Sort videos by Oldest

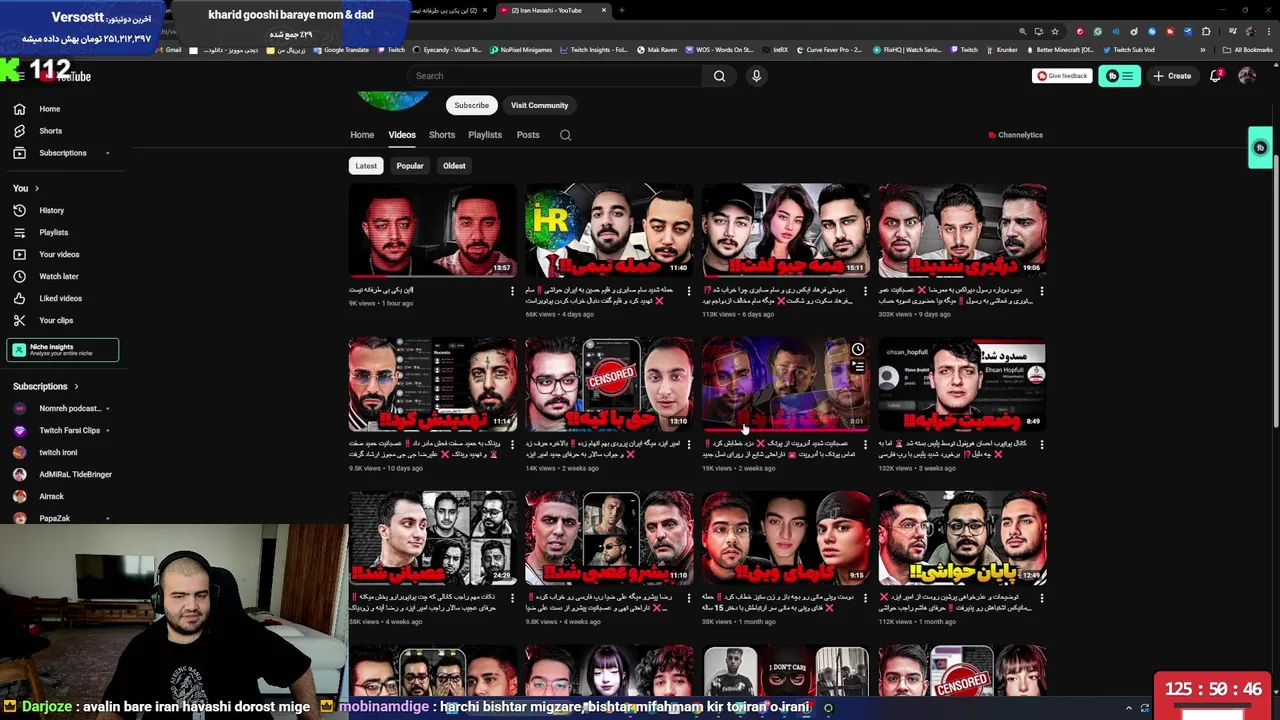[454, 166]
